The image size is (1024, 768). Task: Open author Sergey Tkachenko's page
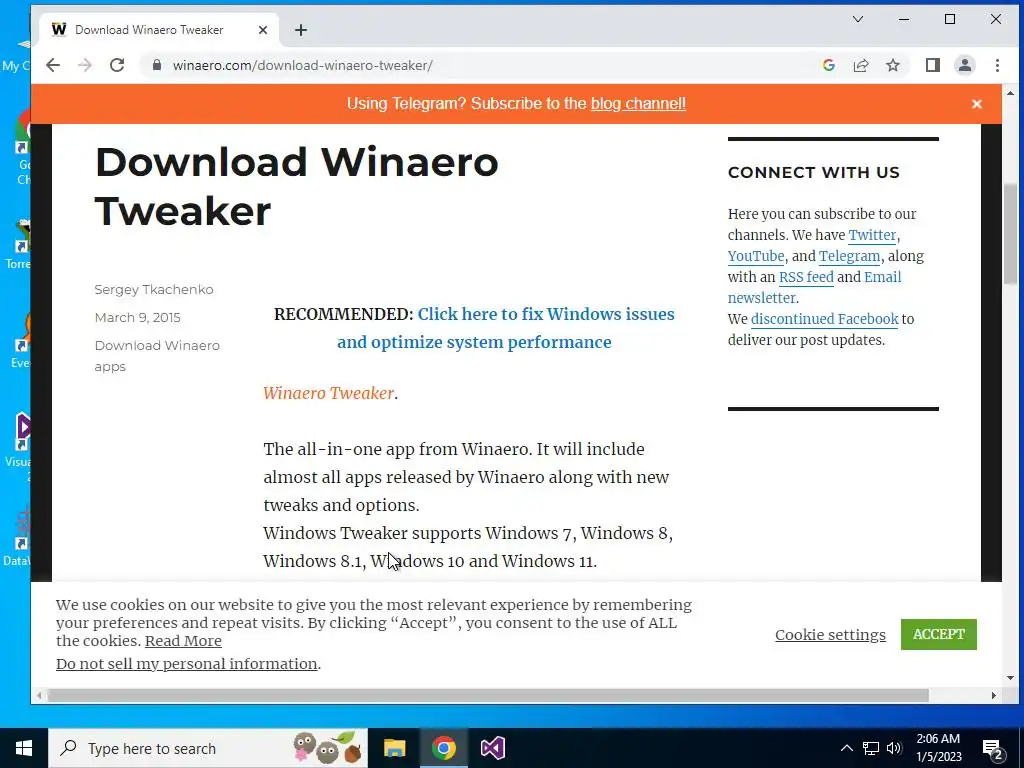point(153,289)
